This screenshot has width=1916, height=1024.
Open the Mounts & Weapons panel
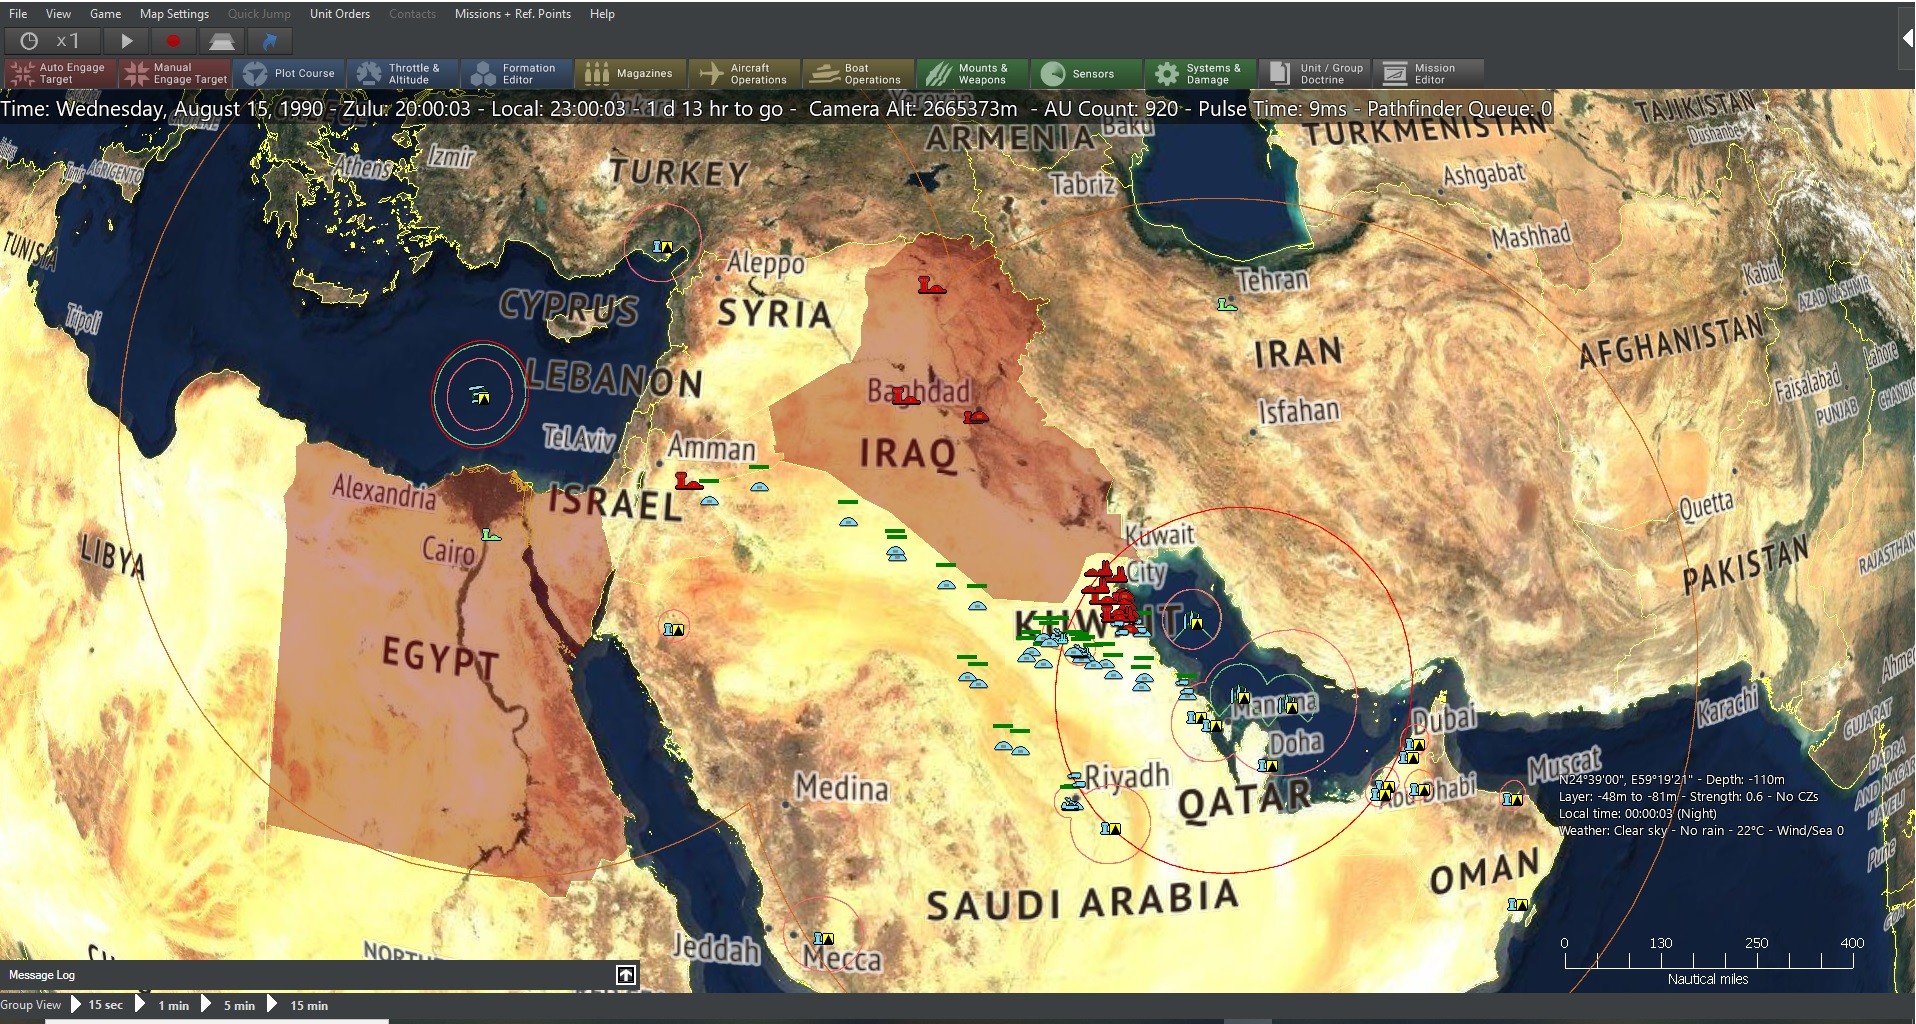pos(972,72)
